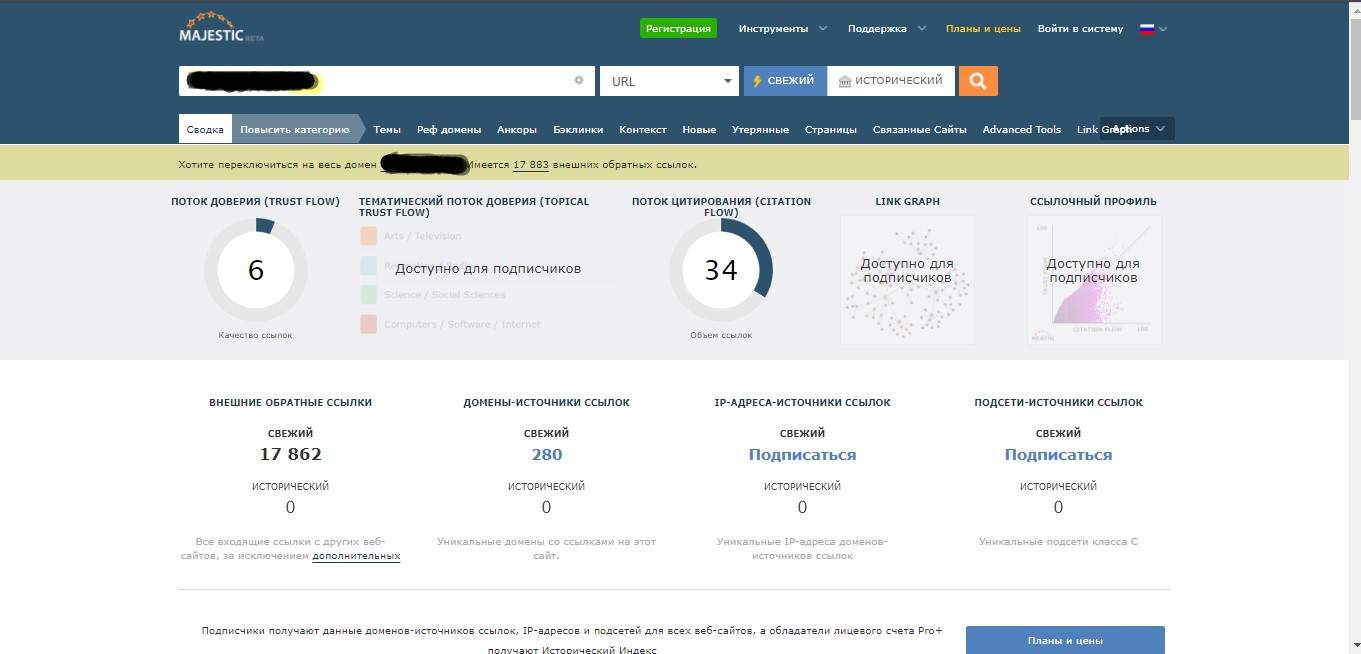Image resolution: width=1361 pixels, height=654 pixels.
Task: Click the Качество ссылок caption
Action: (x=255, y=335)
